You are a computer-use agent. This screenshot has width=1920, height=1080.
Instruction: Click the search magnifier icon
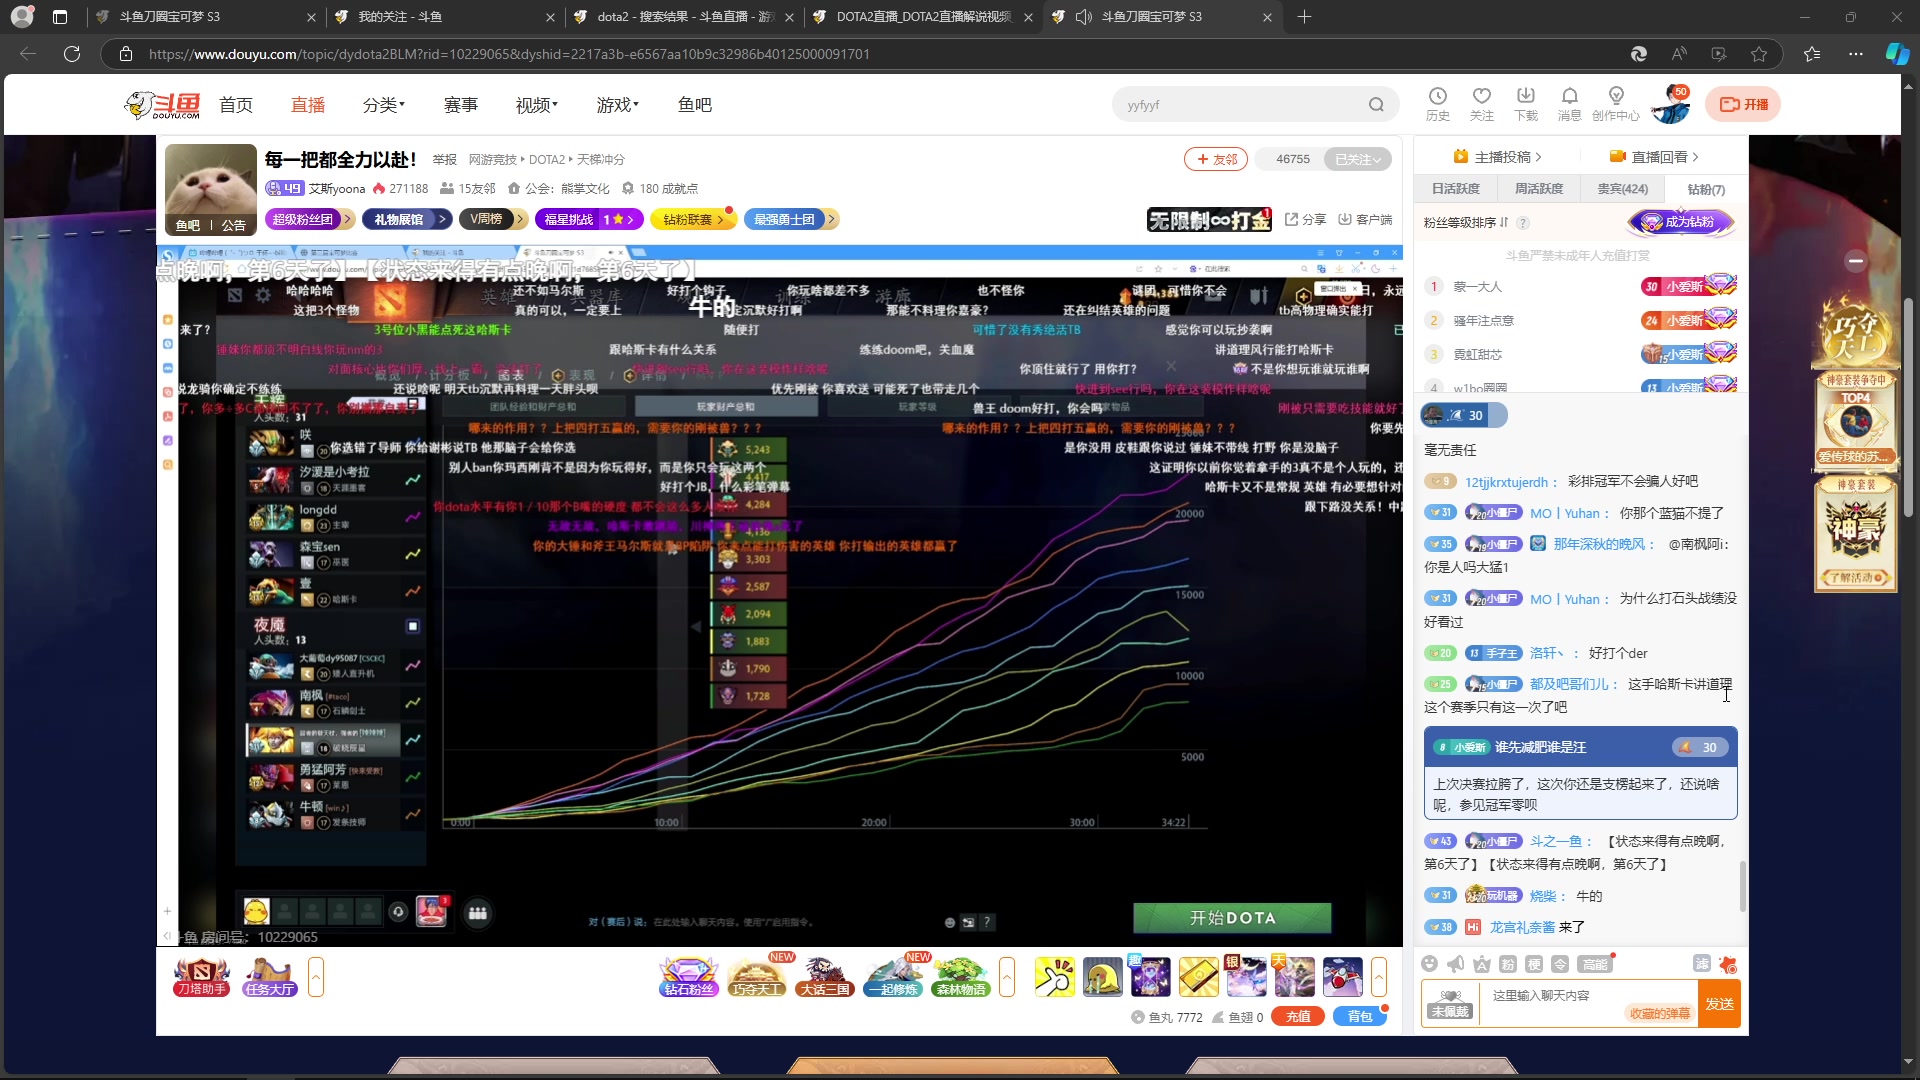click(x=1376, y=105)
